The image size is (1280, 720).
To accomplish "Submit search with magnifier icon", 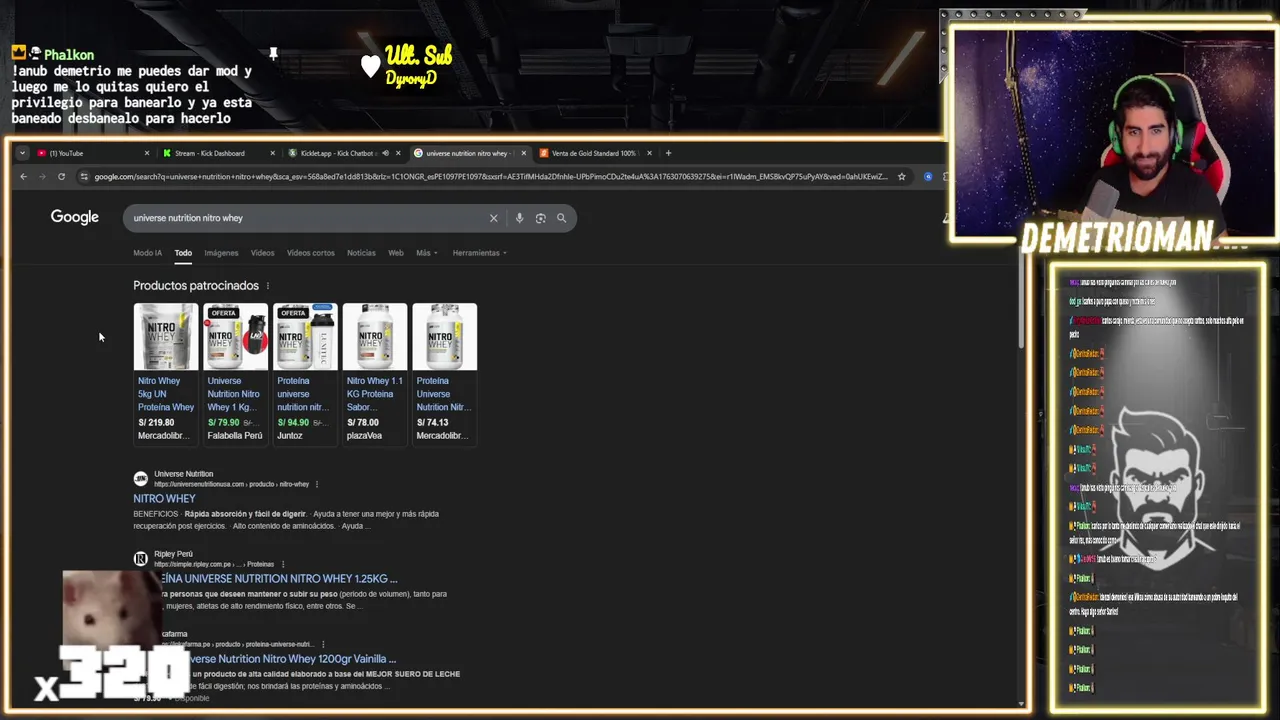I will pos(561,218).
